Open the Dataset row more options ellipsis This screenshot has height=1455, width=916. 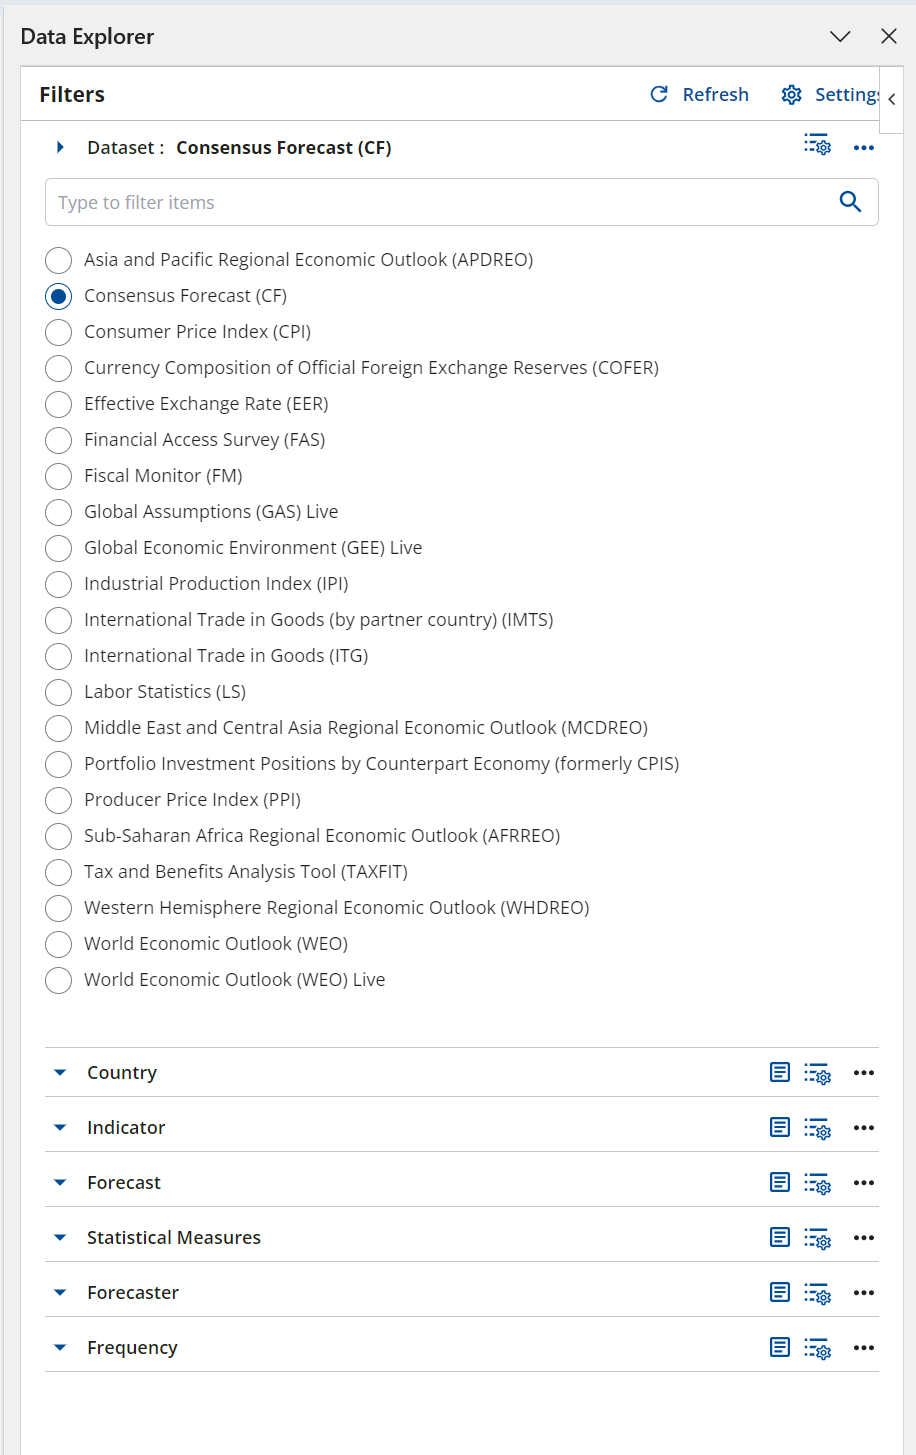pos(864,148)
